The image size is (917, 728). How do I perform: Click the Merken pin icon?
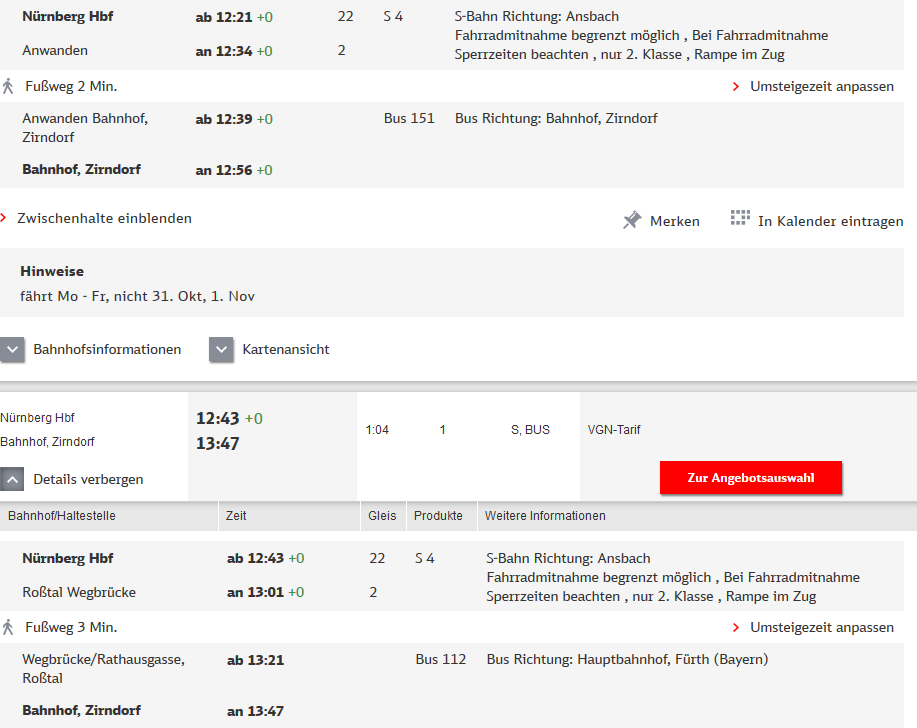[632, 220]
